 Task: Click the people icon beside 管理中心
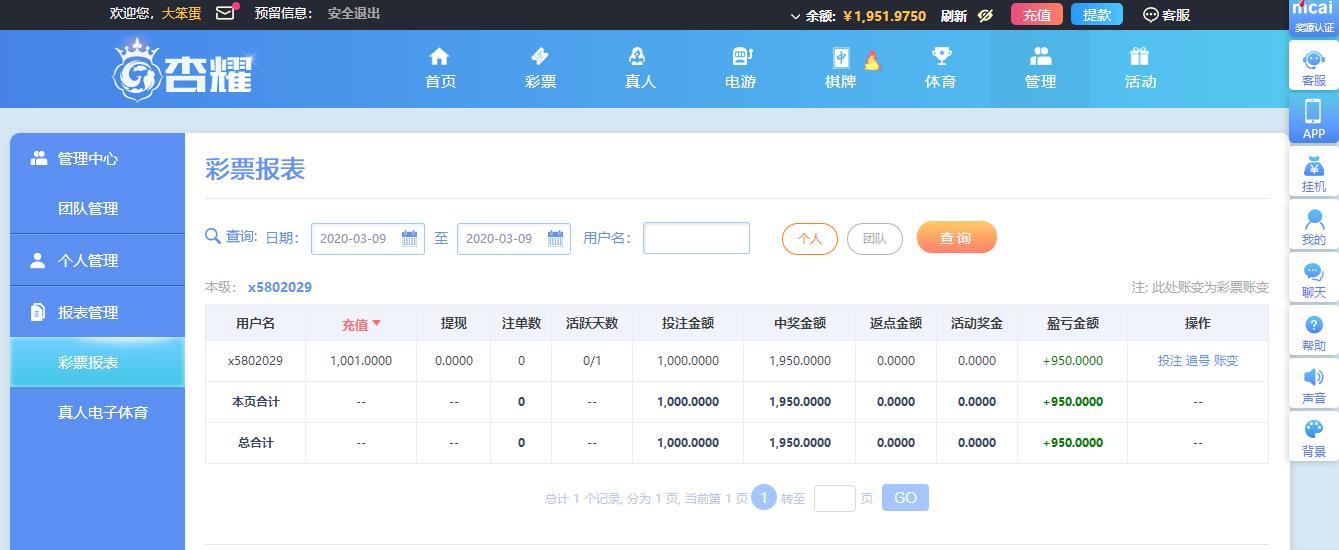tap(39, 158)
